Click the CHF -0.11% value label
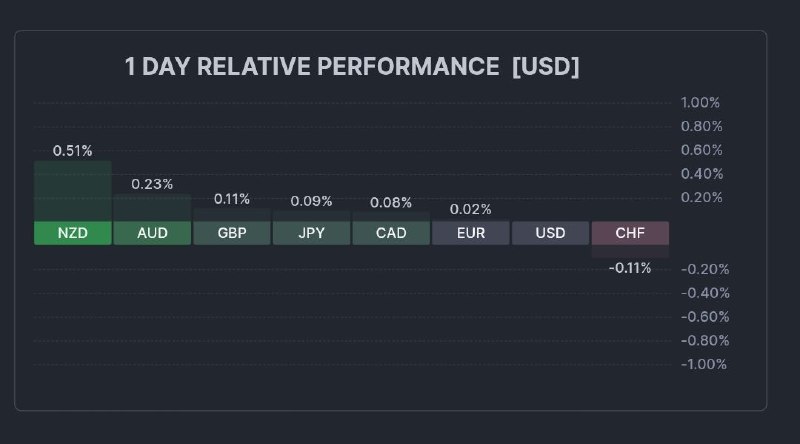This screenshot has height=444, width=800. pyautogui.click(x=630, y=268)
